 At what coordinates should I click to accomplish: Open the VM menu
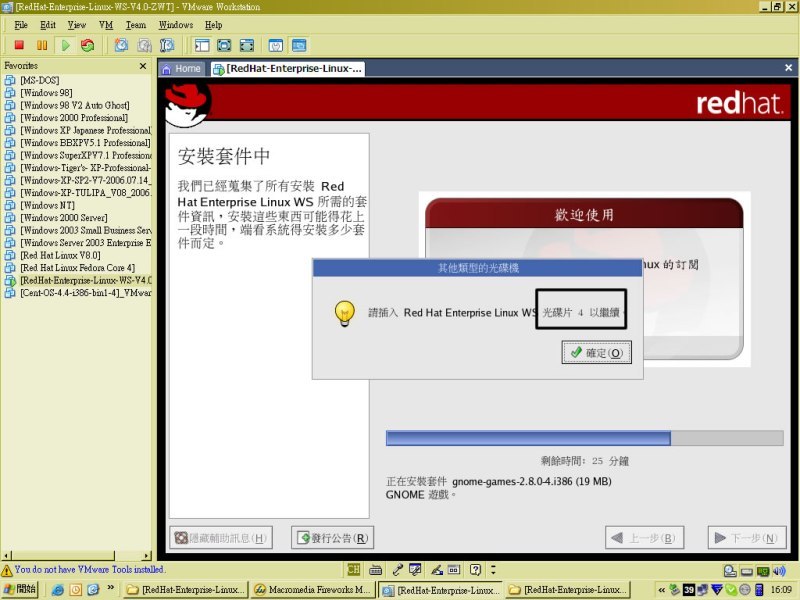pos(106,25)
